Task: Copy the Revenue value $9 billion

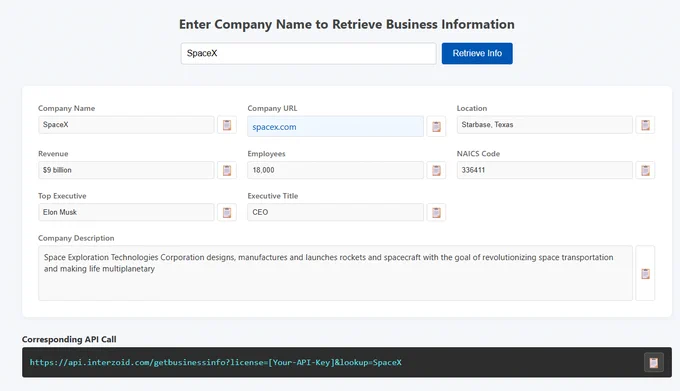Action: 227,170
